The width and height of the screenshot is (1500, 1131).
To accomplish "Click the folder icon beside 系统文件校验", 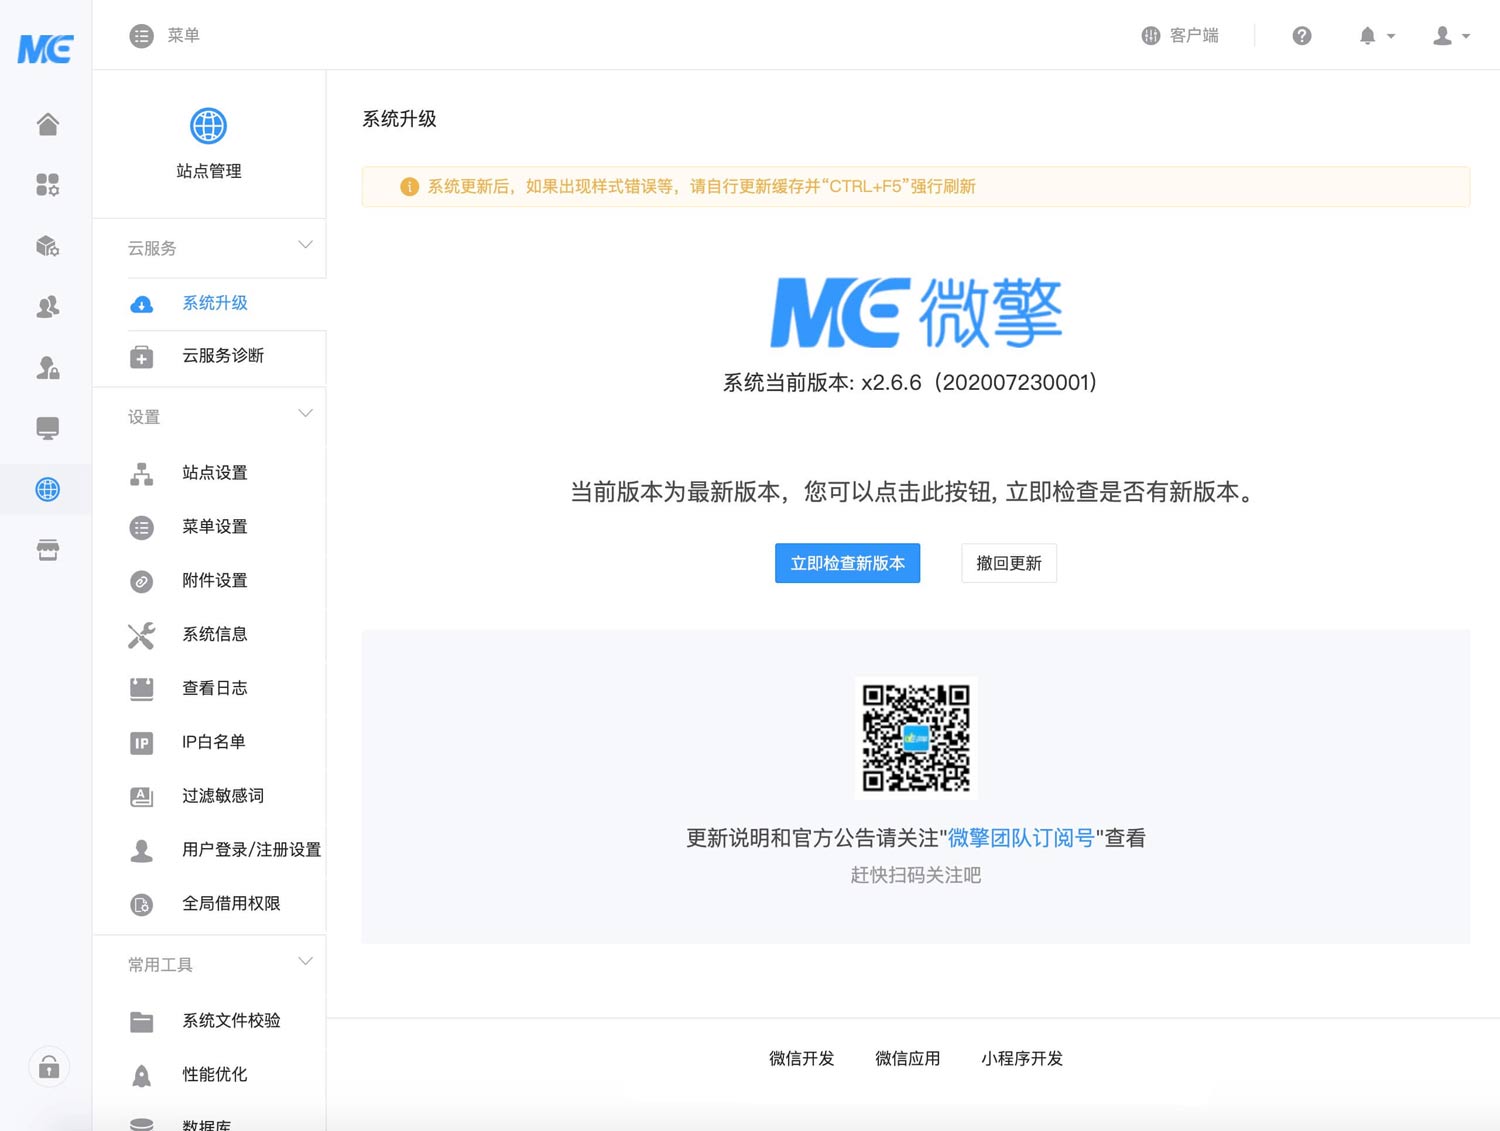I will click(x=142, y=1022).
